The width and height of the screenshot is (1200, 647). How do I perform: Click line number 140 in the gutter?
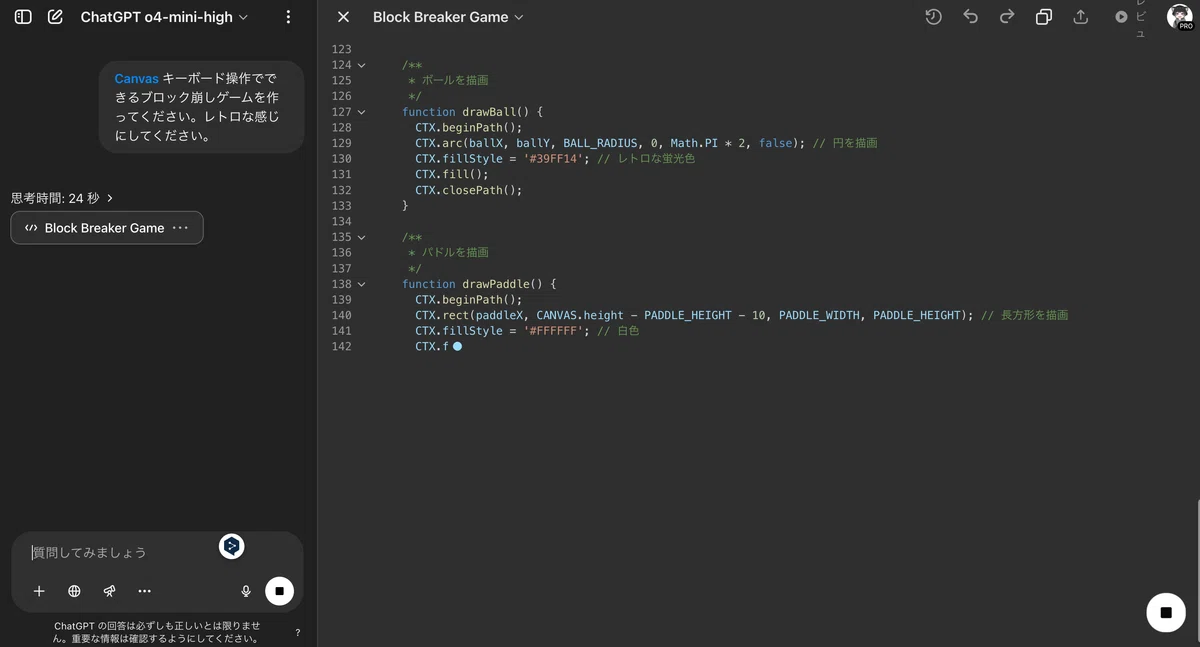(341, 315)
